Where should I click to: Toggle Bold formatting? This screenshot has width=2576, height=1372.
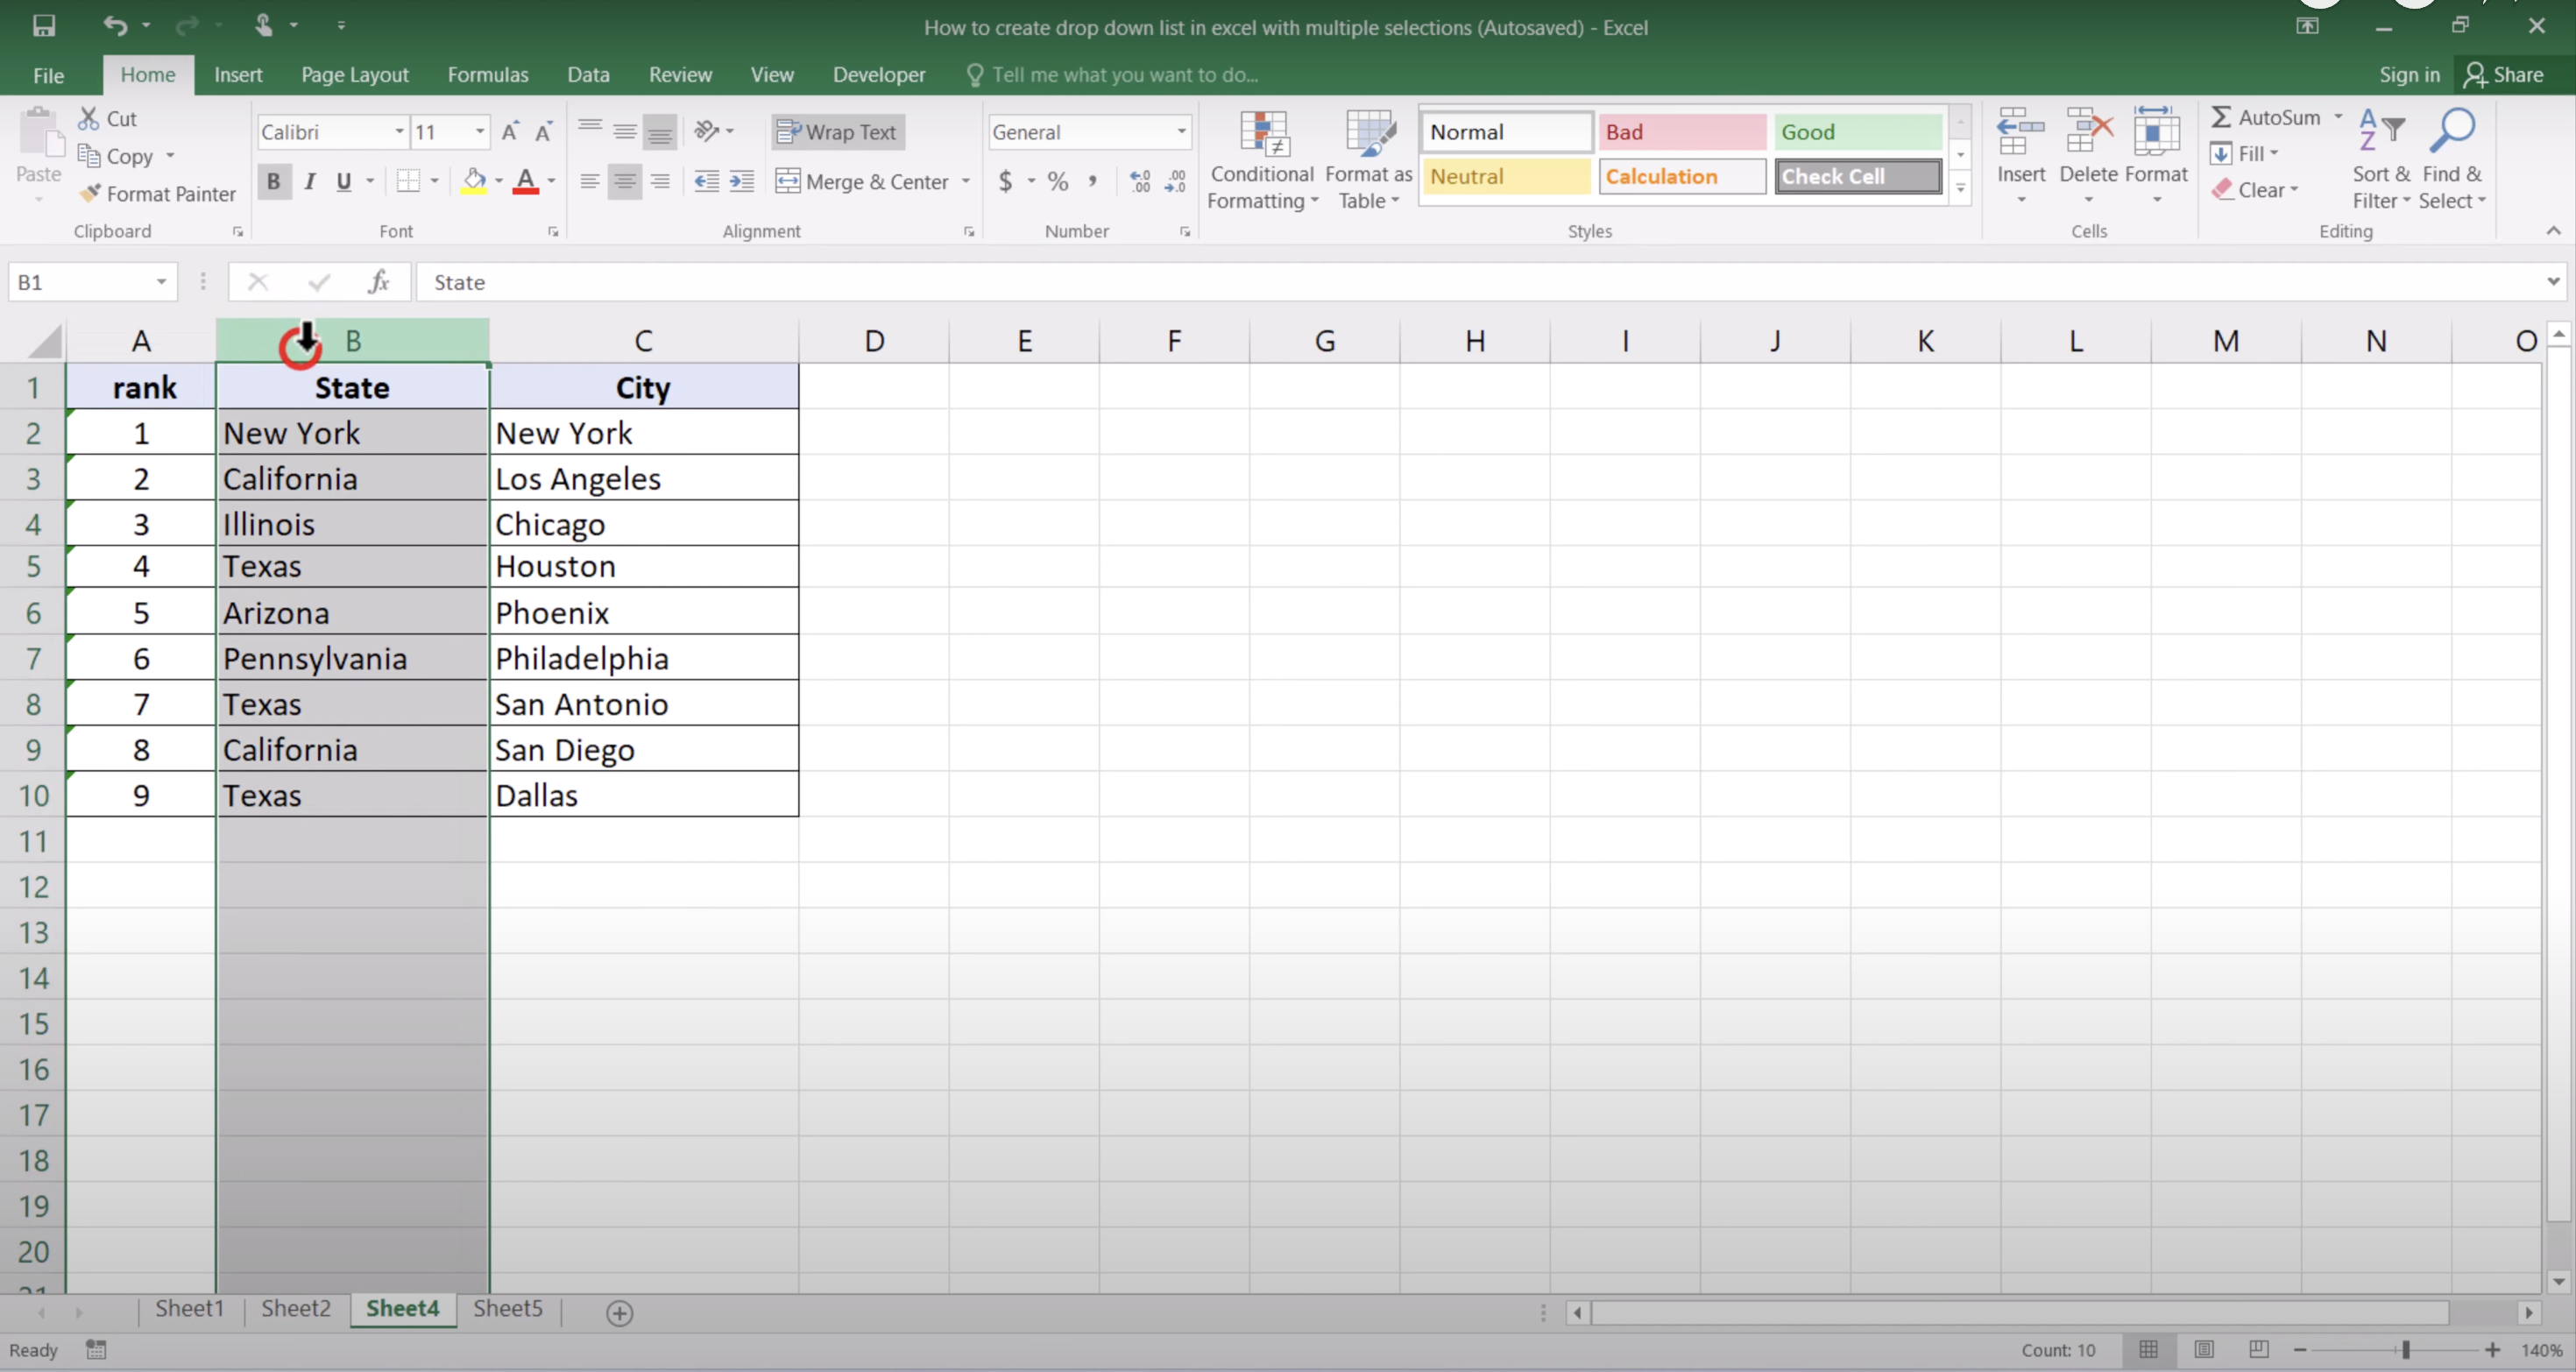coord(273,181)
